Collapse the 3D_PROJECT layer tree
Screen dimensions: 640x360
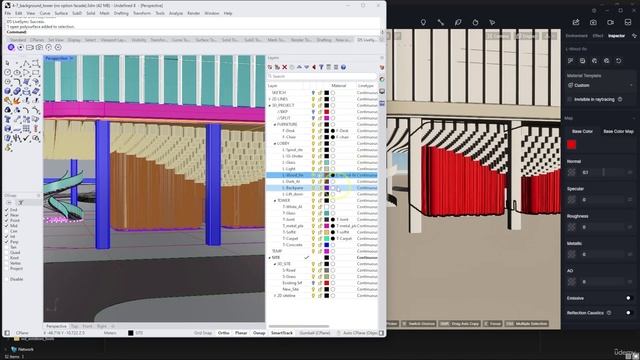269,105
